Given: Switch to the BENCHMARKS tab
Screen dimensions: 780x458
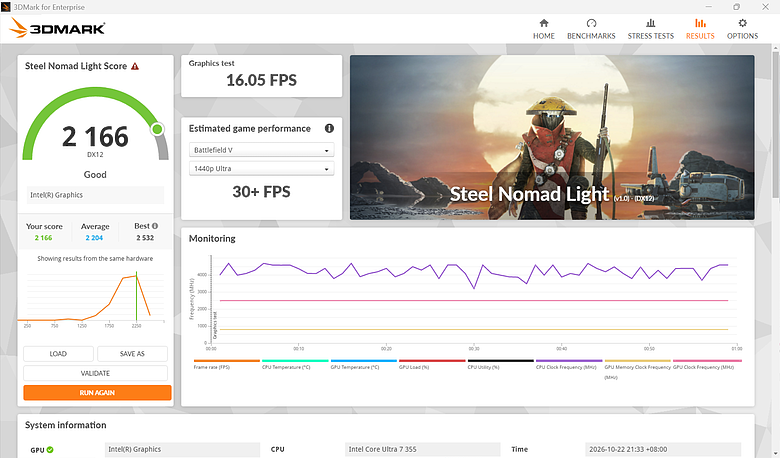Looking at the screenshot, I should [591, 29].
